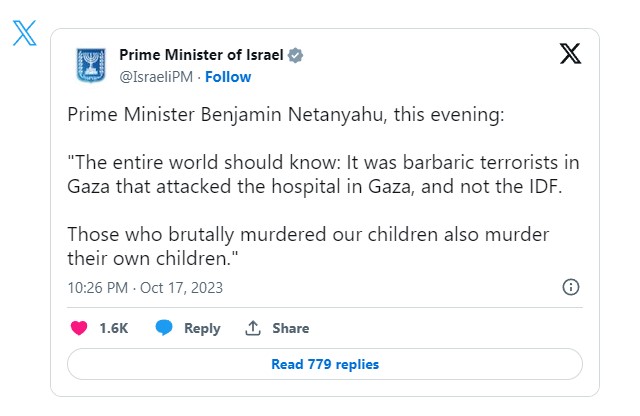The image size is (640, 416).
Task: Click the quote paragraph about the hospital in Gaza
Action: tap(323, 175)
